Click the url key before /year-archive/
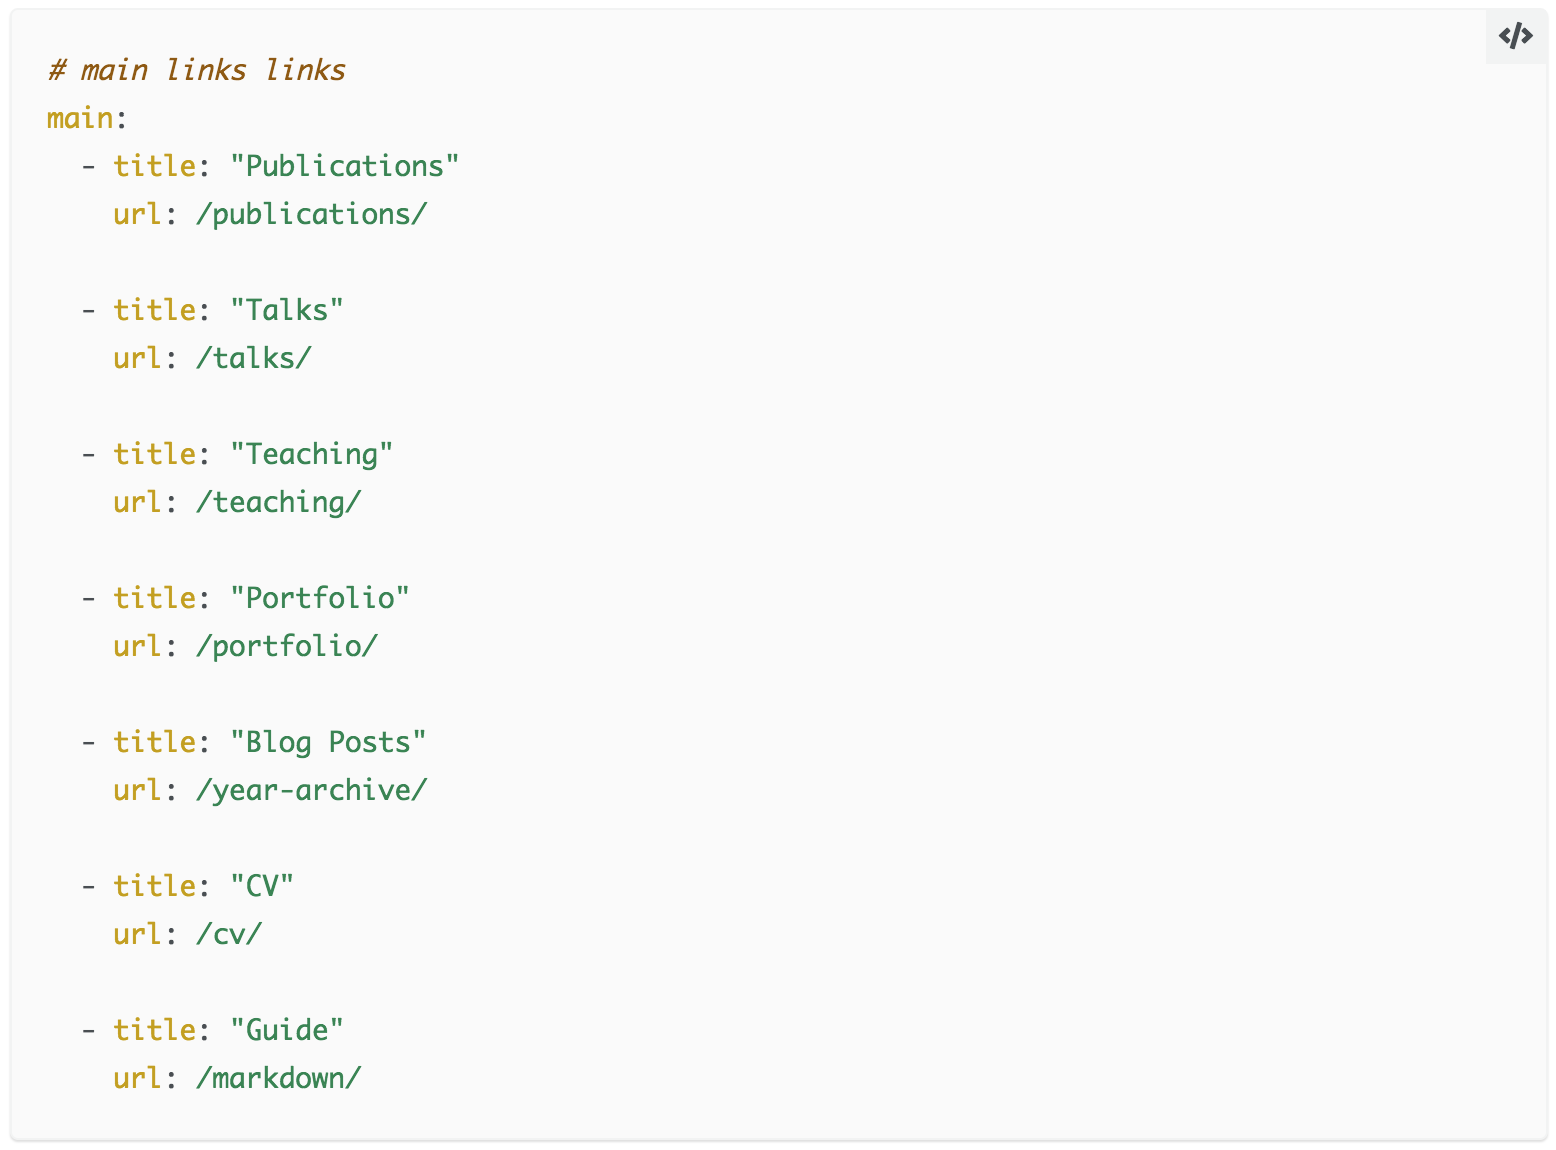 point(137,790)
